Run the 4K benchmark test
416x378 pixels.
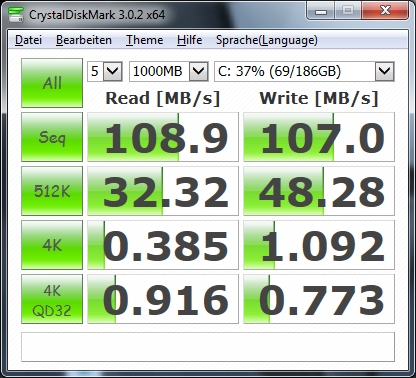click(x=52, y=245)
